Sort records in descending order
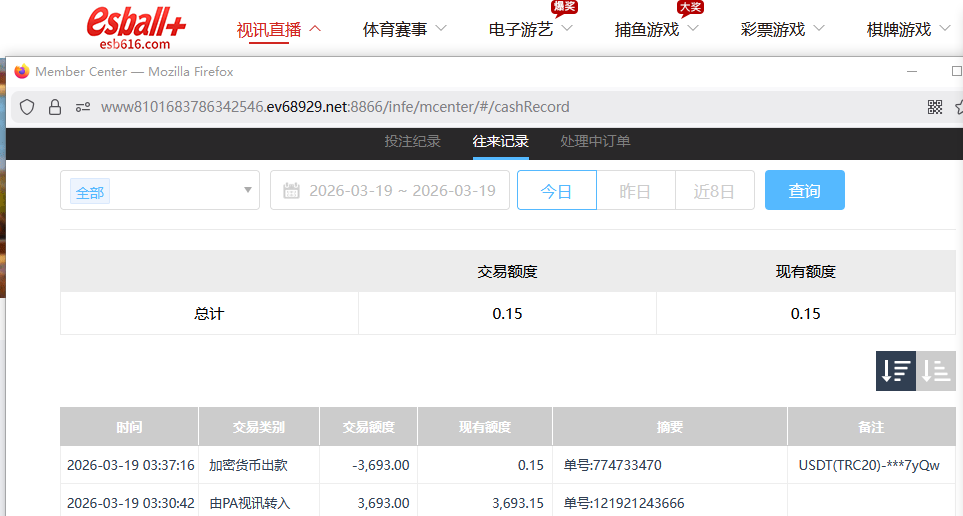 click(895, 371)
